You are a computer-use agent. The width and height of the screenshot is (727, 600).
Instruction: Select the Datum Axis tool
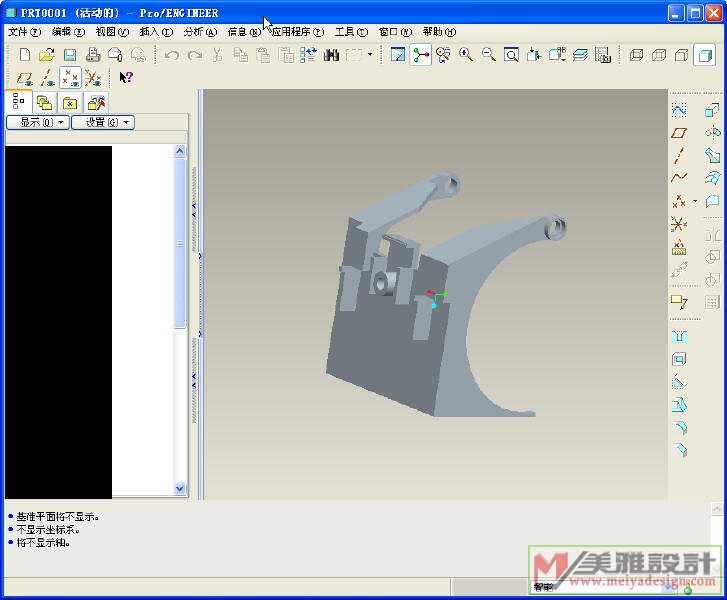679,155
